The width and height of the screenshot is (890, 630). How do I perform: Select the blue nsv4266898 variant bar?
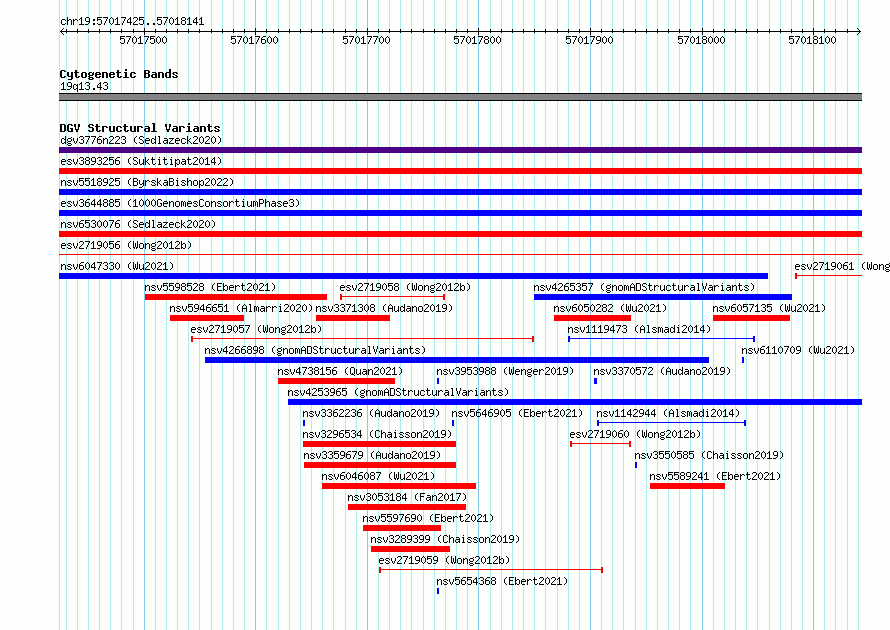coord(457,360)
